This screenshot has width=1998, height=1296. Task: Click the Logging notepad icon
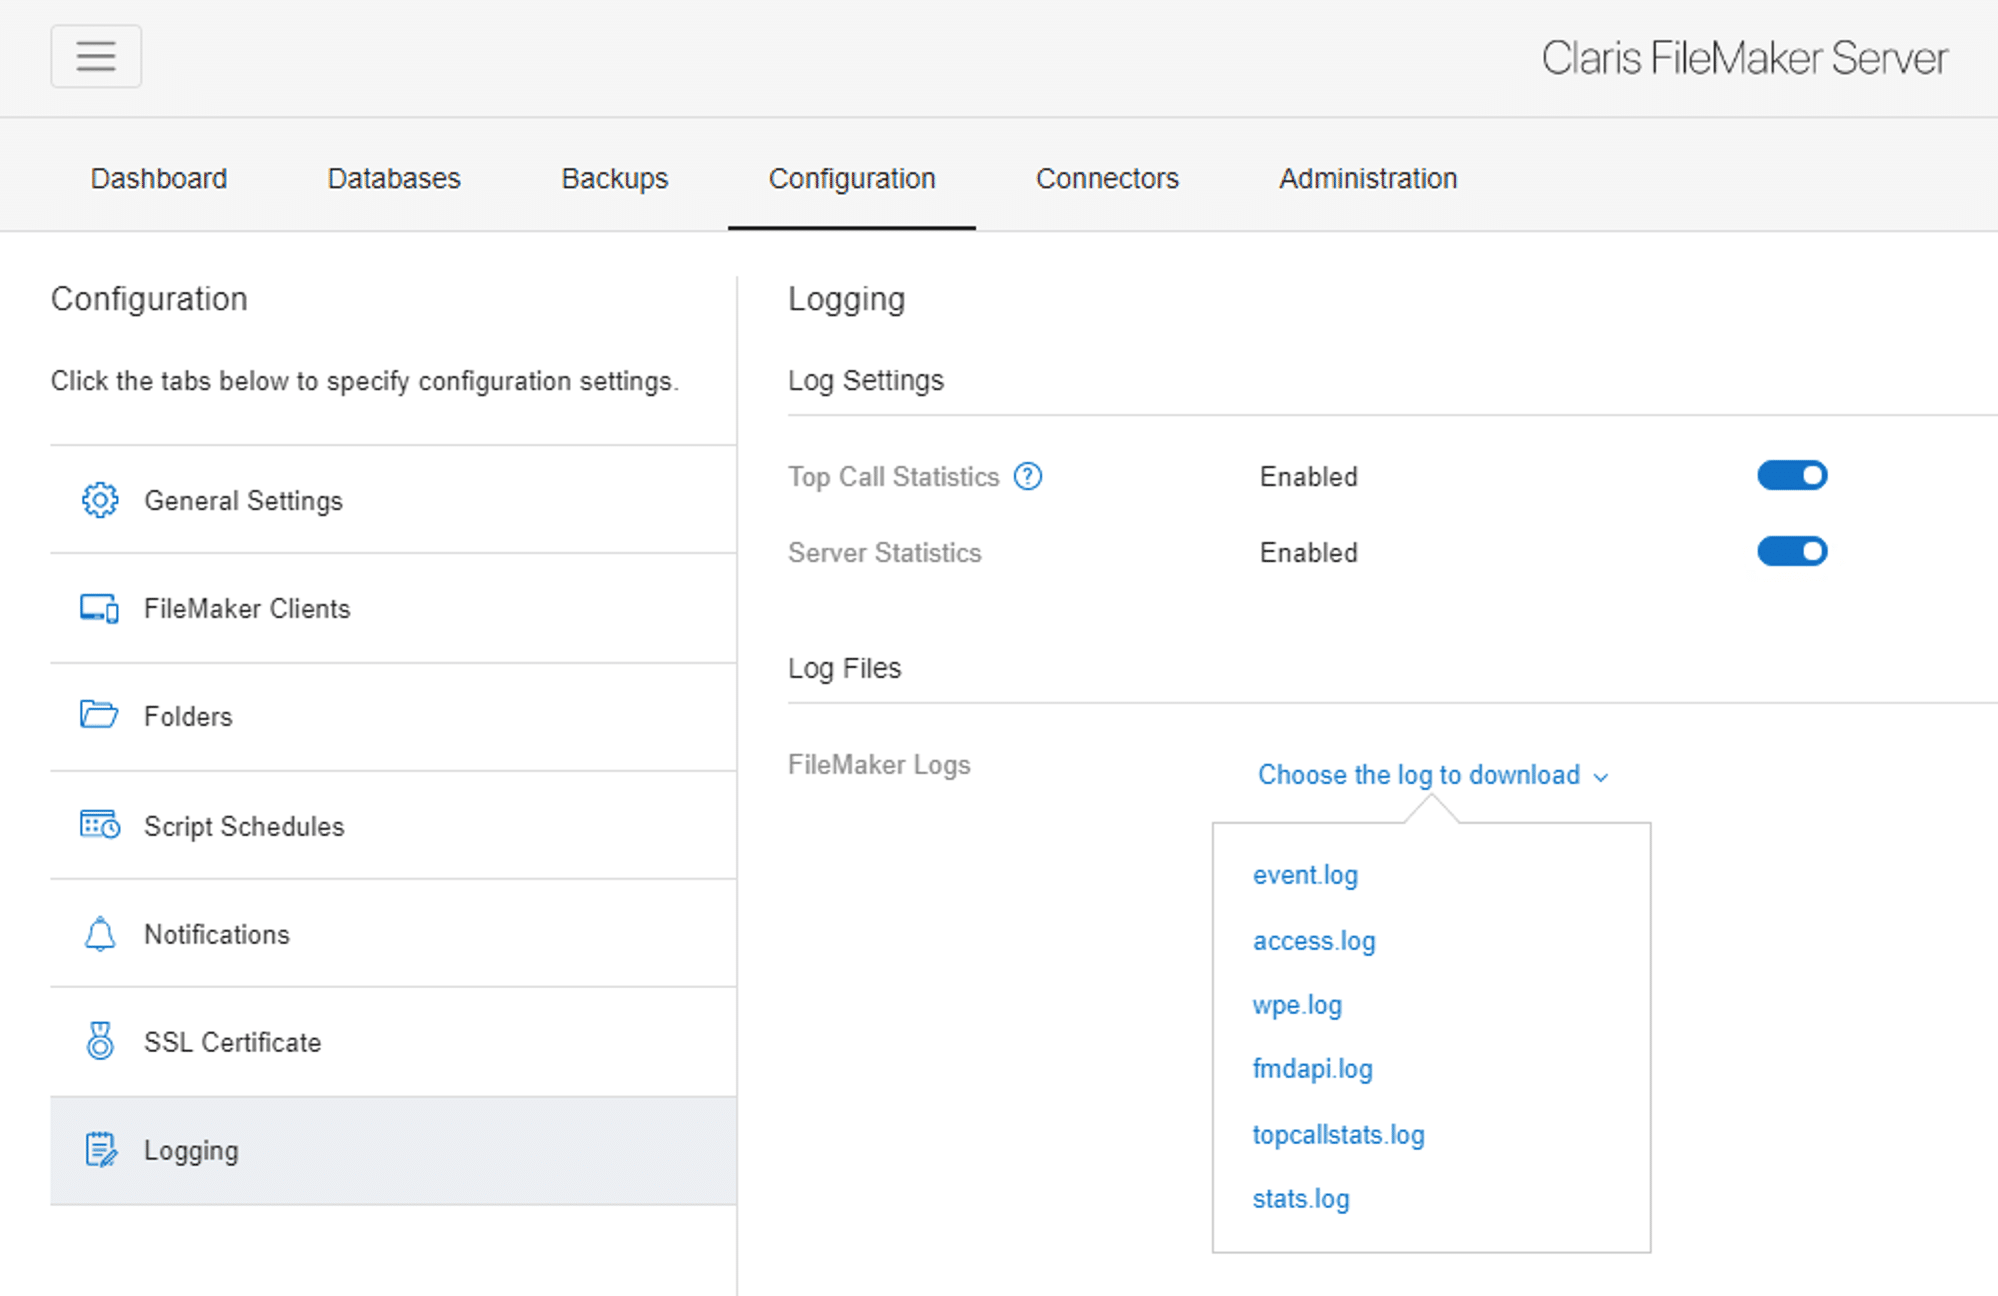click(x=101, y=1150)
